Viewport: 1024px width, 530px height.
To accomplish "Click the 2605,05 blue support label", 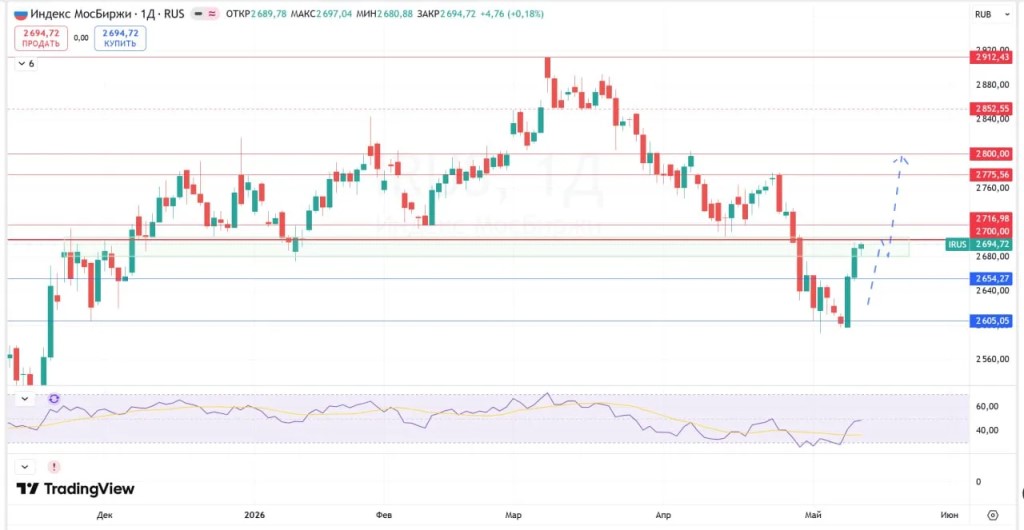I will pyautogui.click(x=991, y=320).
